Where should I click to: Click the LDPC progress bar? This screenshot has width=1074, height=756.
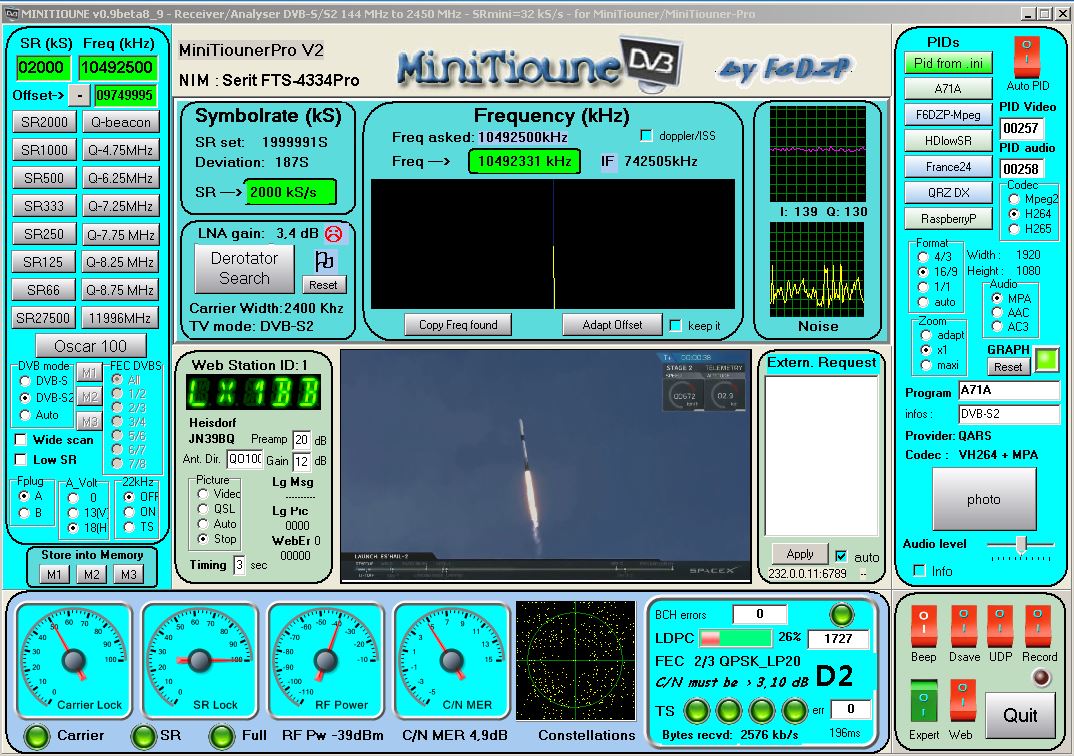[x=736, y=638]
